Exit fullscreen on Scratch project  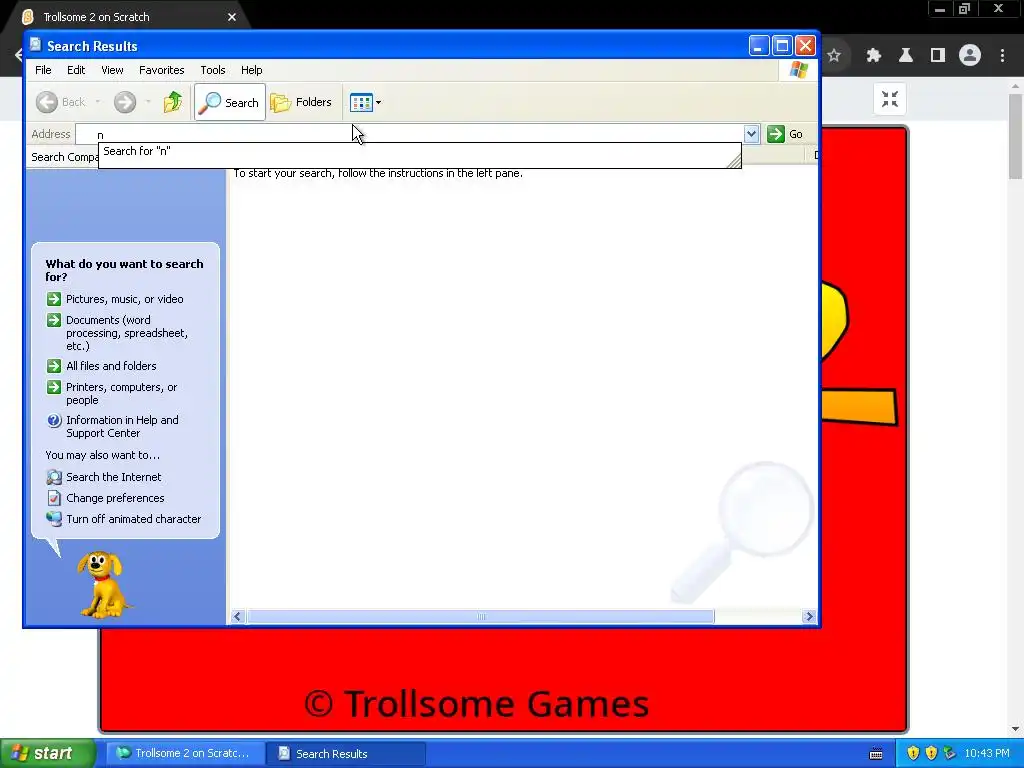click(x=889, y=99)
